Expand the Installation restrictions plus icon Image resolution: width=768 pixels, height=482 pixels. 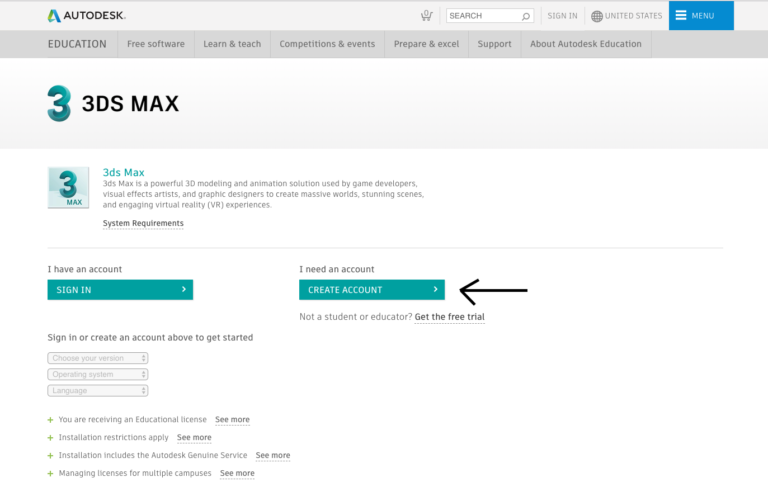point(50,437)
